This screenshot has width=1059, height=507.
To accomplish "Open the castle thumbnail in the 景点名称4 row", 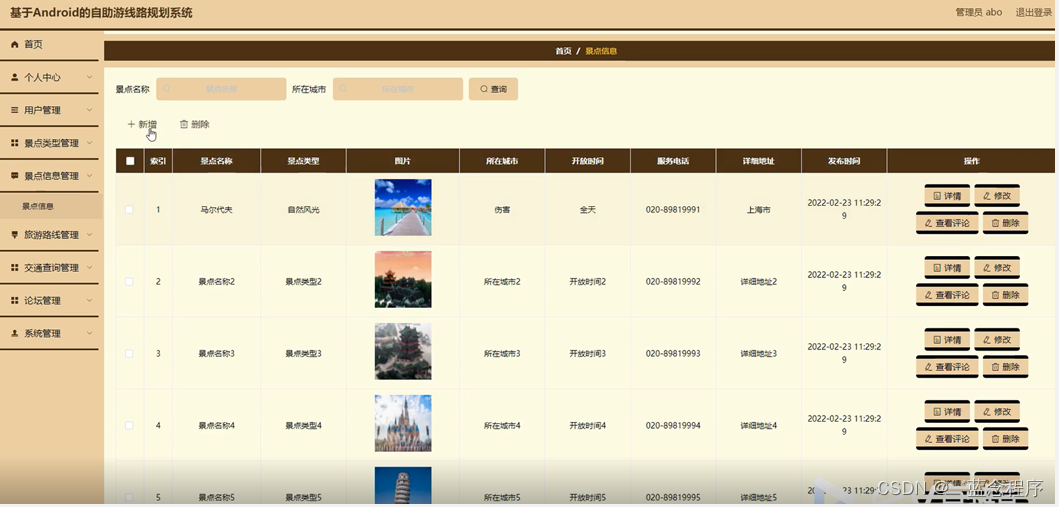I will 403,423.
